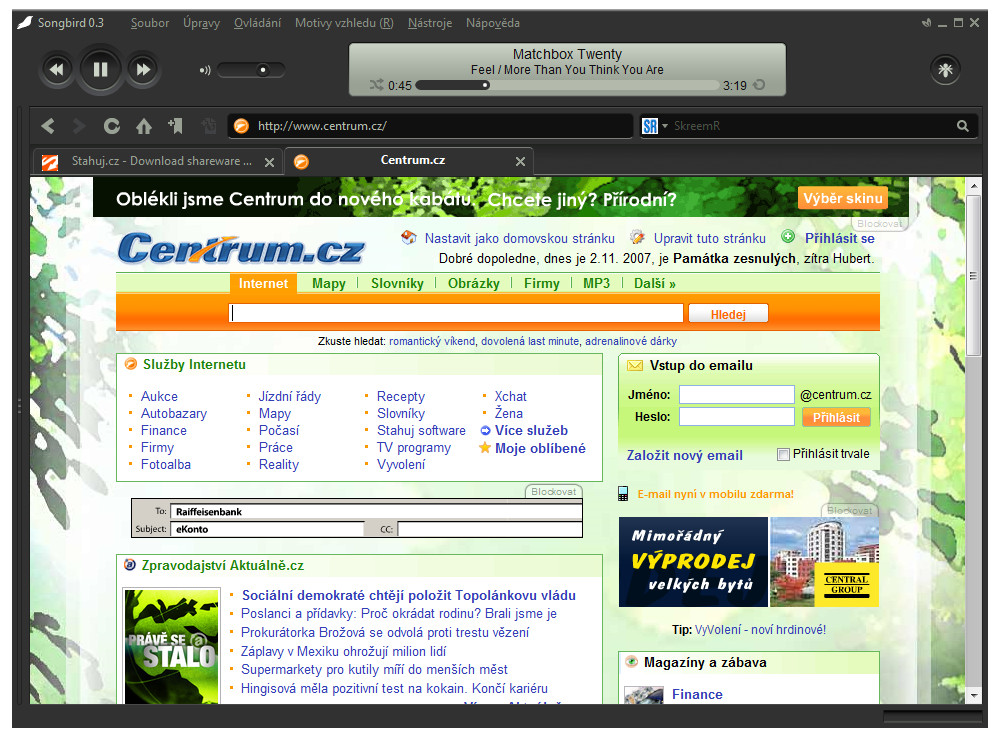Image resolution: width=998 pixels, height=744 pixels.
Task: Click the Heslo password field
Action: coord(736,417)
